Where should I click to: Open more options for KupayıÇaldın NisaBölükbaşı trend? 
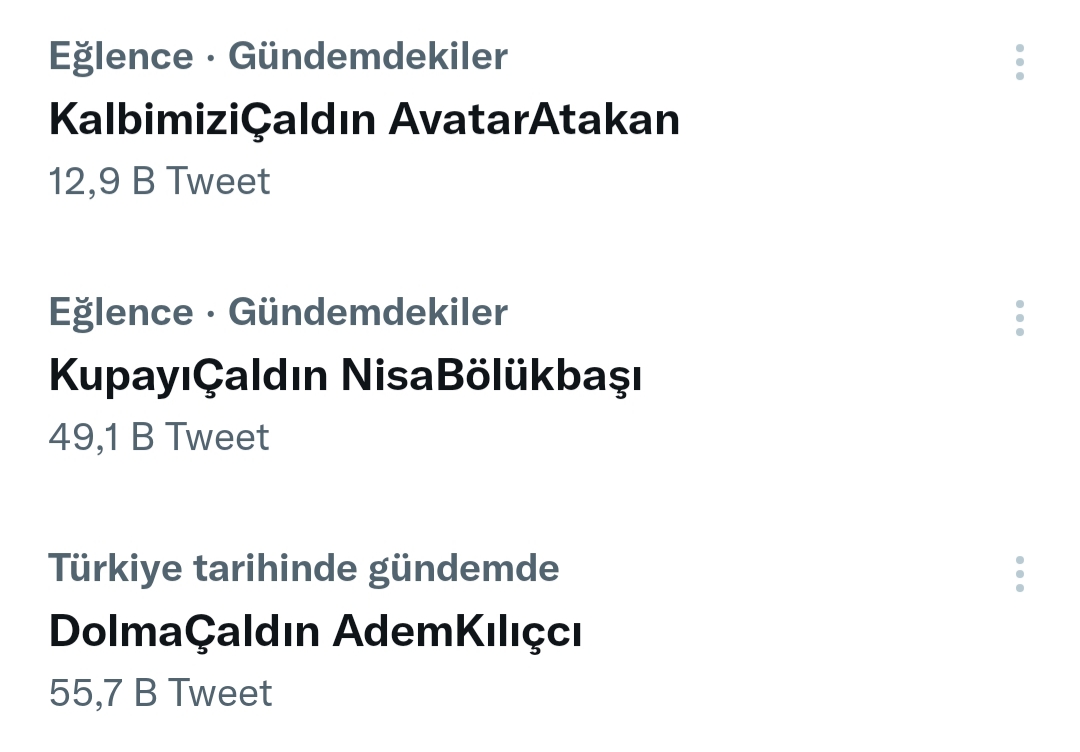click(1019, 318)
